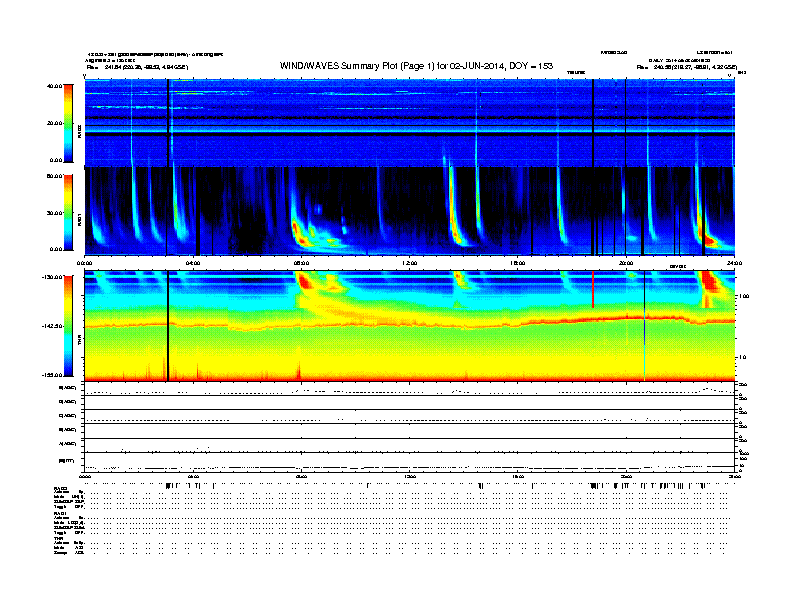The width and height of the screenshot is (792, 612).
Task: Click the 30.00 label on RAD1 color scale
Action: (54, 213)
